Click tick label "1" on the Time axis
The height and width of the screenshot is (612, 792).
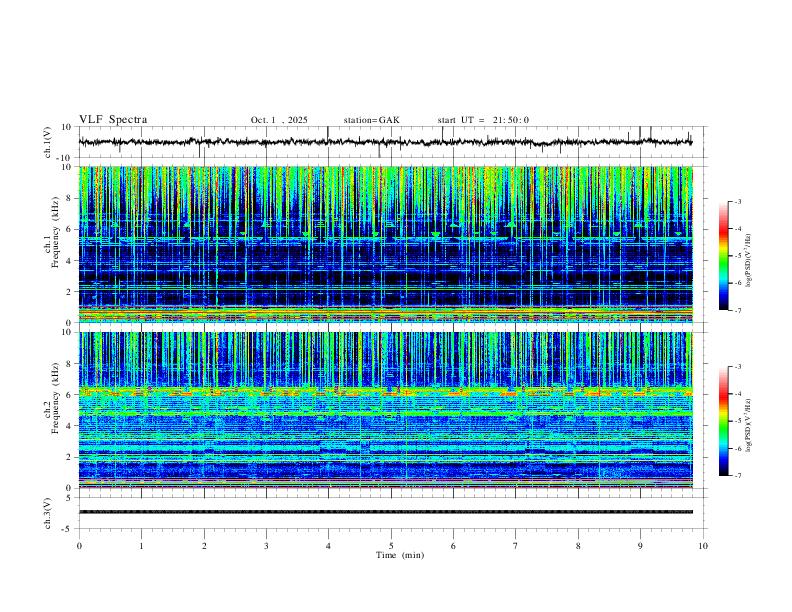(141, 546)
